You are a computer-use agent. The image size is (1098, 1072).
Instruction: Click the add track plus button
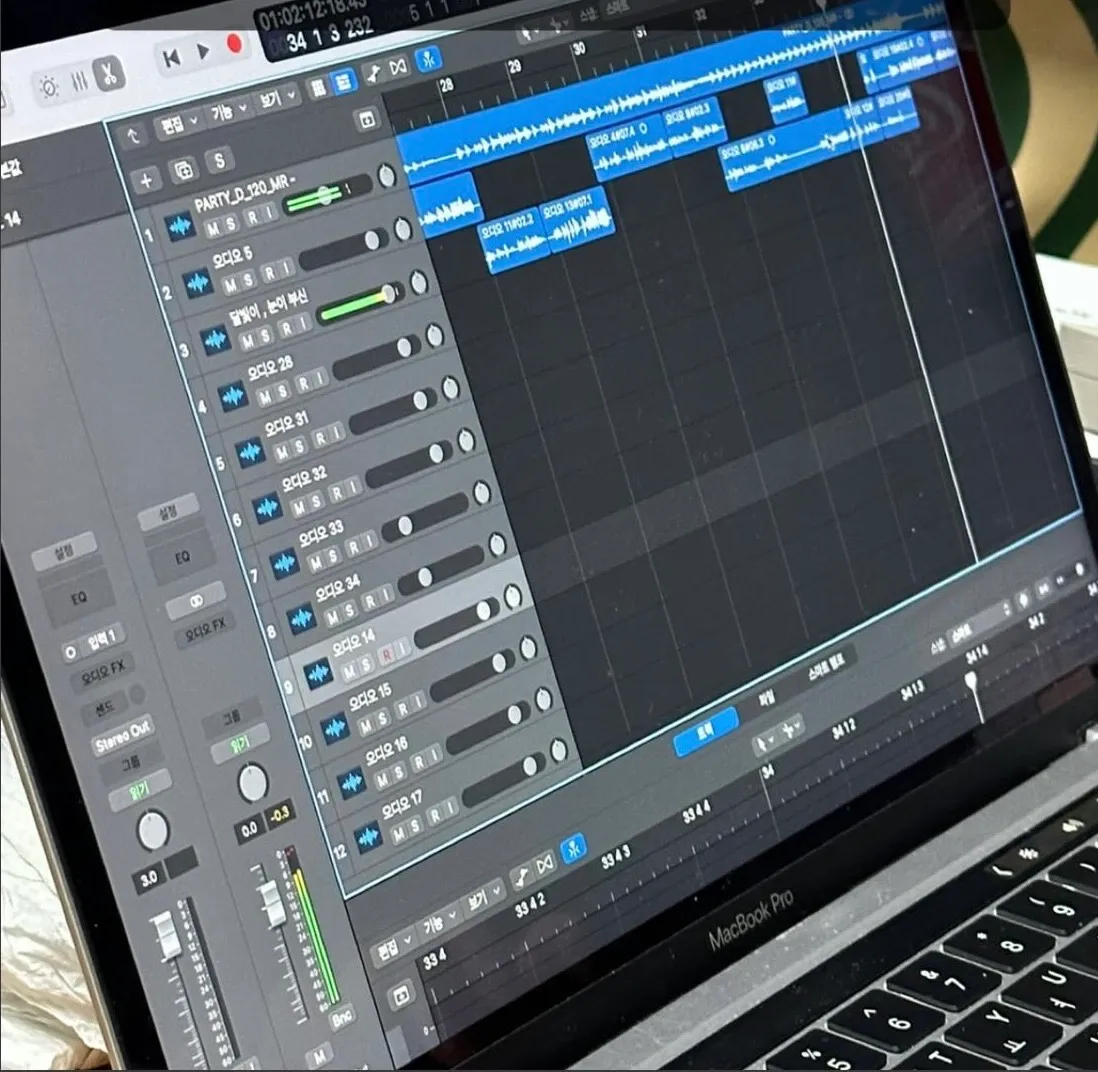(147, 180)
